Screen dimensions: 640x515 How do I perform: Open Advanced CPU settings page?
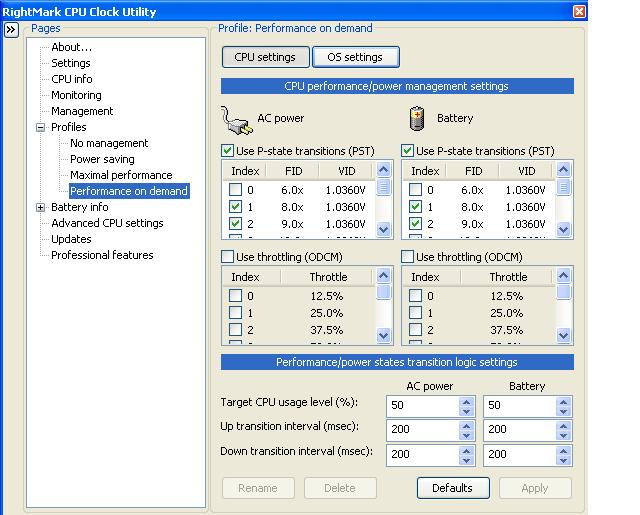[107, 223]
